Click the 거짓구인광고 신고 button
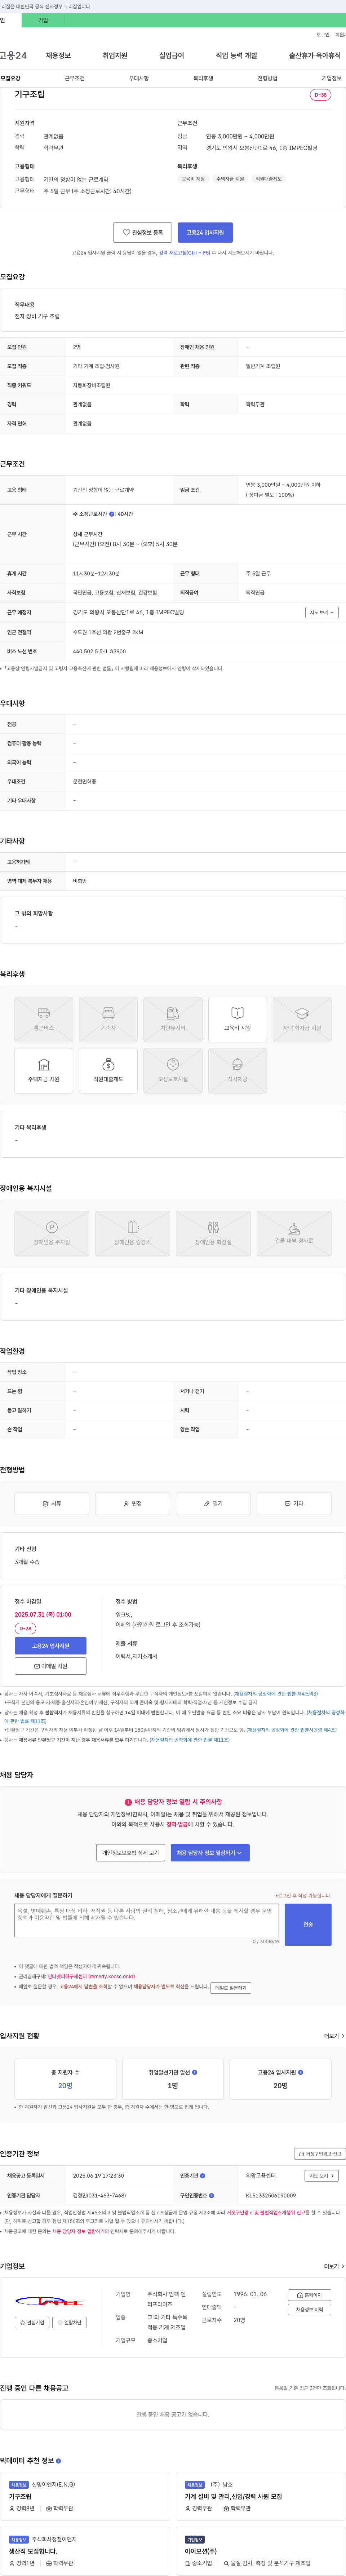Image resolution: width=346 pixels, height=2576 pixels. coord(320,2154)
